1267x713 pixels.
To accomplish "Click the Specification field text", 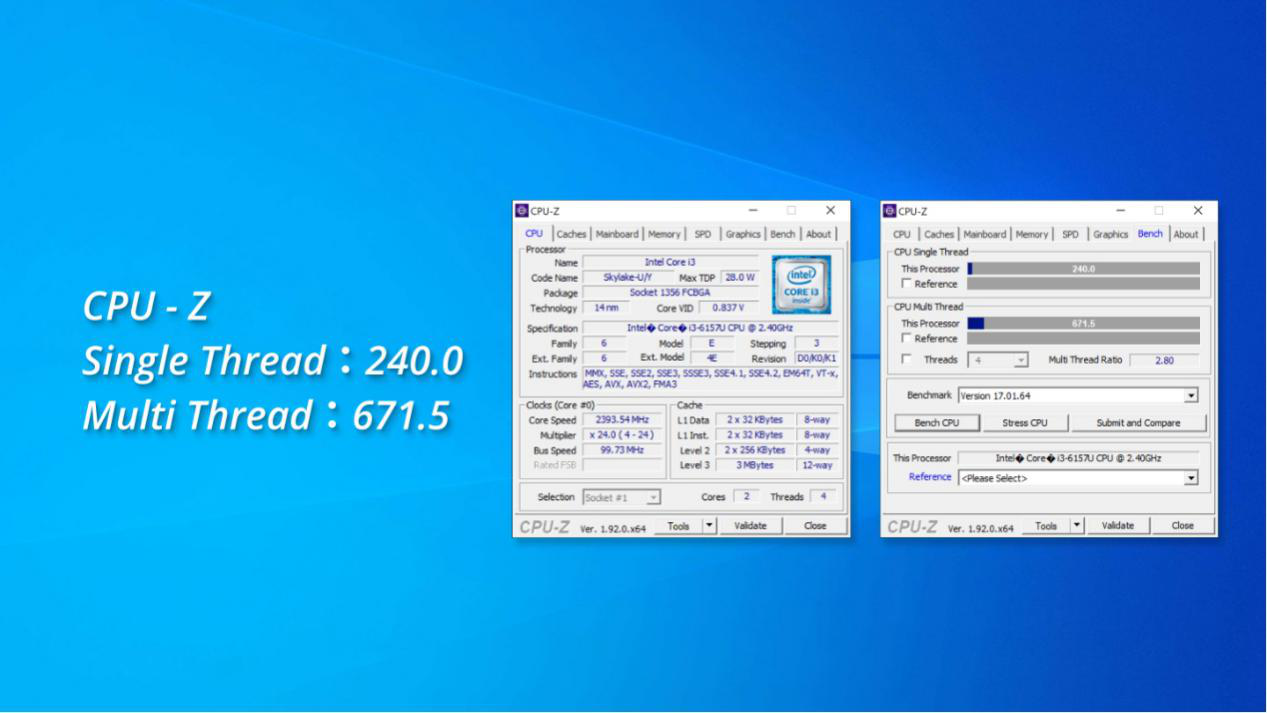I will click(710, 328).
